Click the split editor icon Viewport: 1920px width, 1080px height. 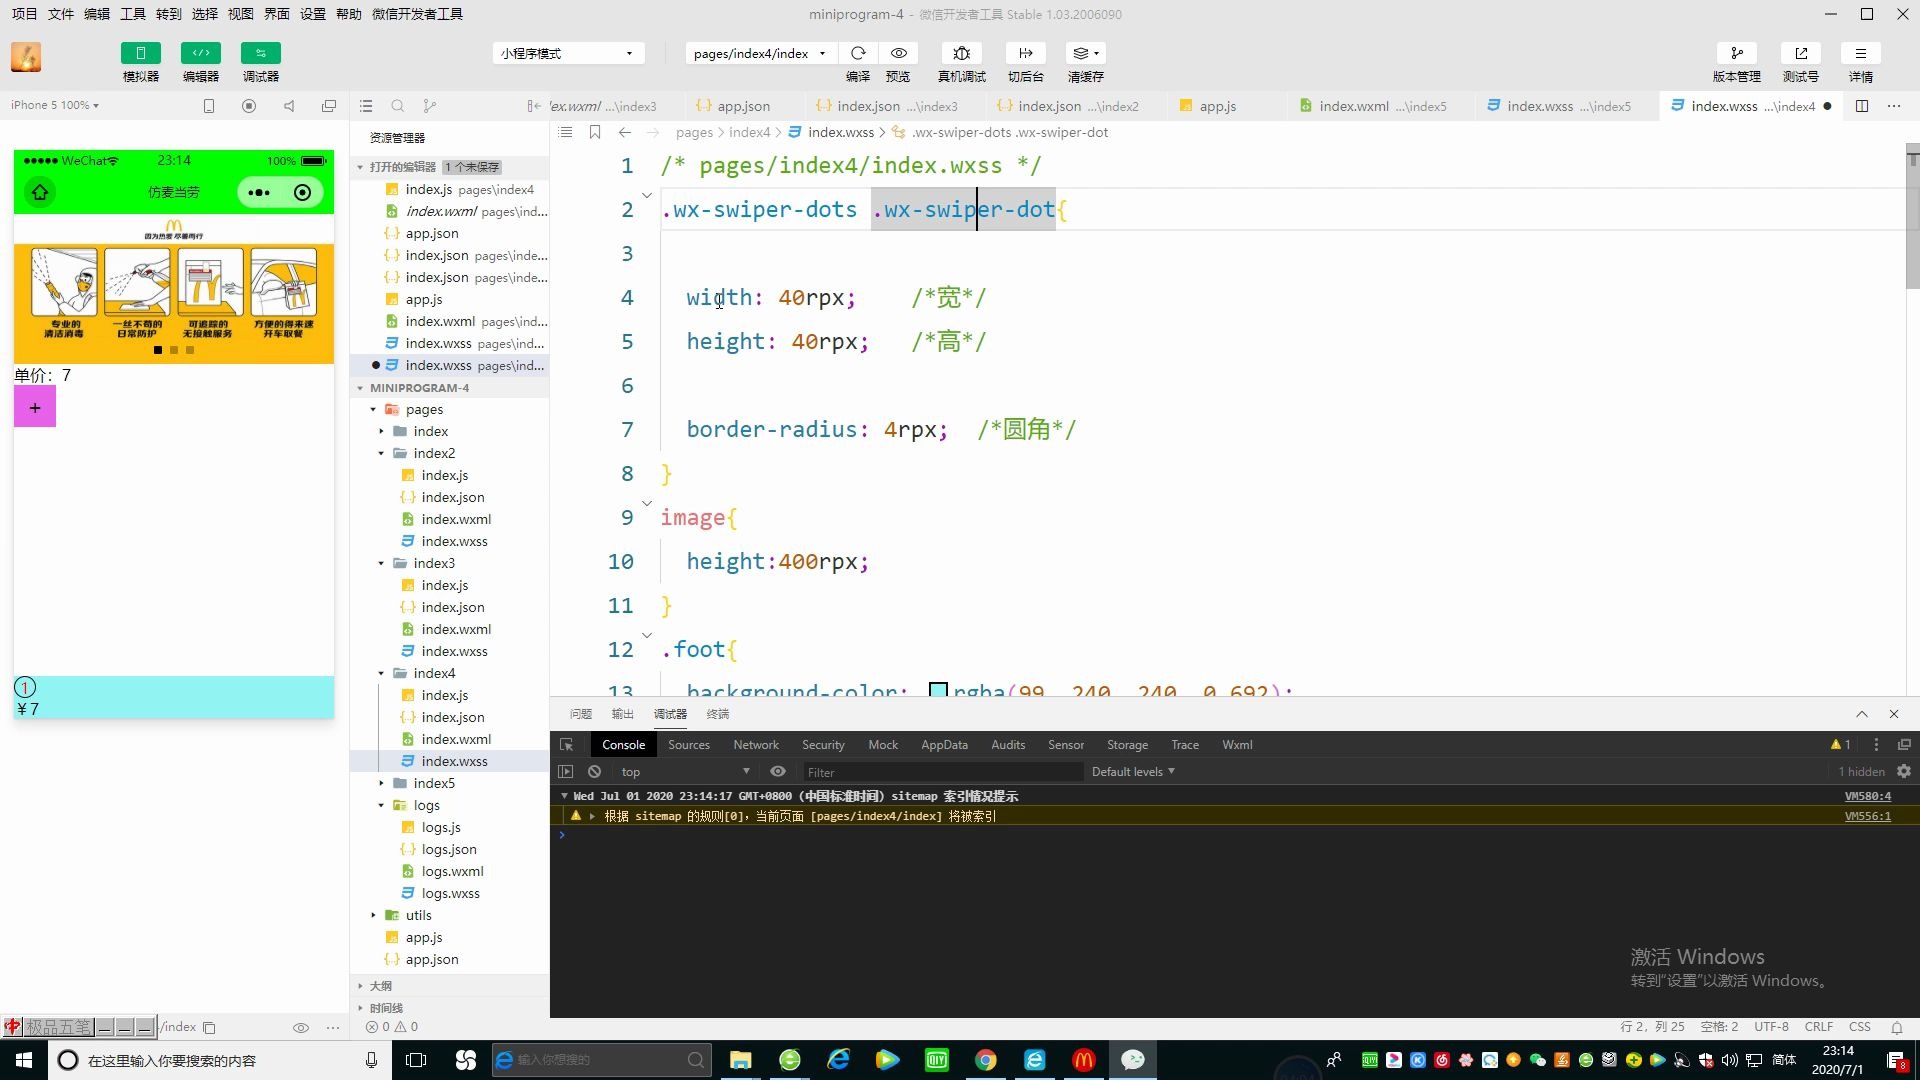coord(1861,106)
